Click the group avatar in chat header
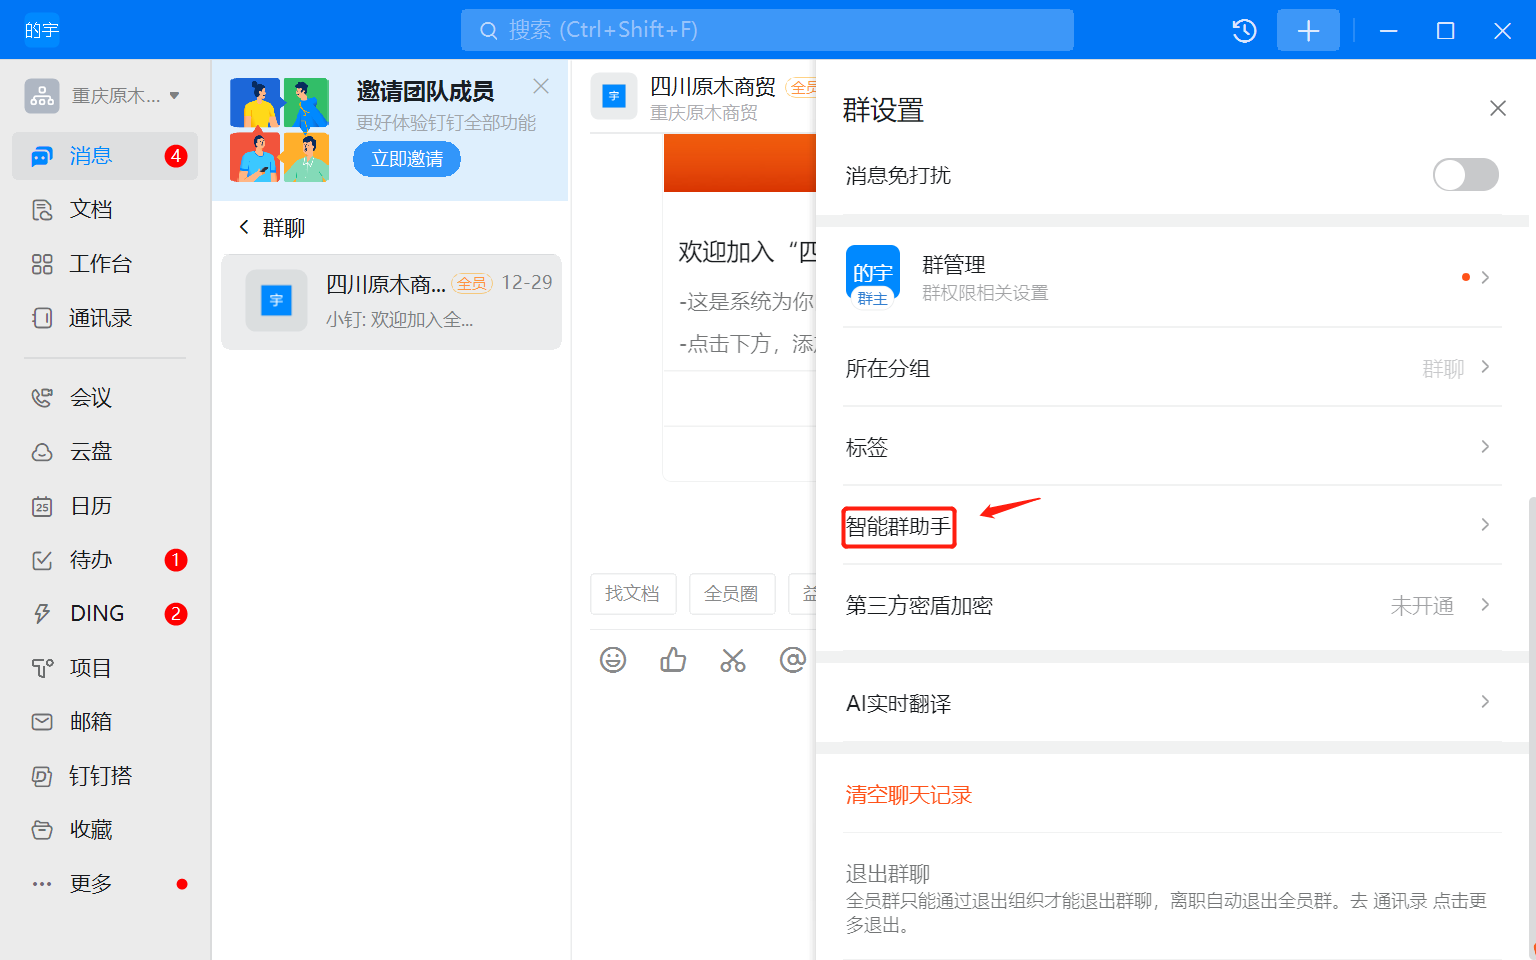Image resolution: width=1536 pixels, height=960 pixels. pos(614,97)
